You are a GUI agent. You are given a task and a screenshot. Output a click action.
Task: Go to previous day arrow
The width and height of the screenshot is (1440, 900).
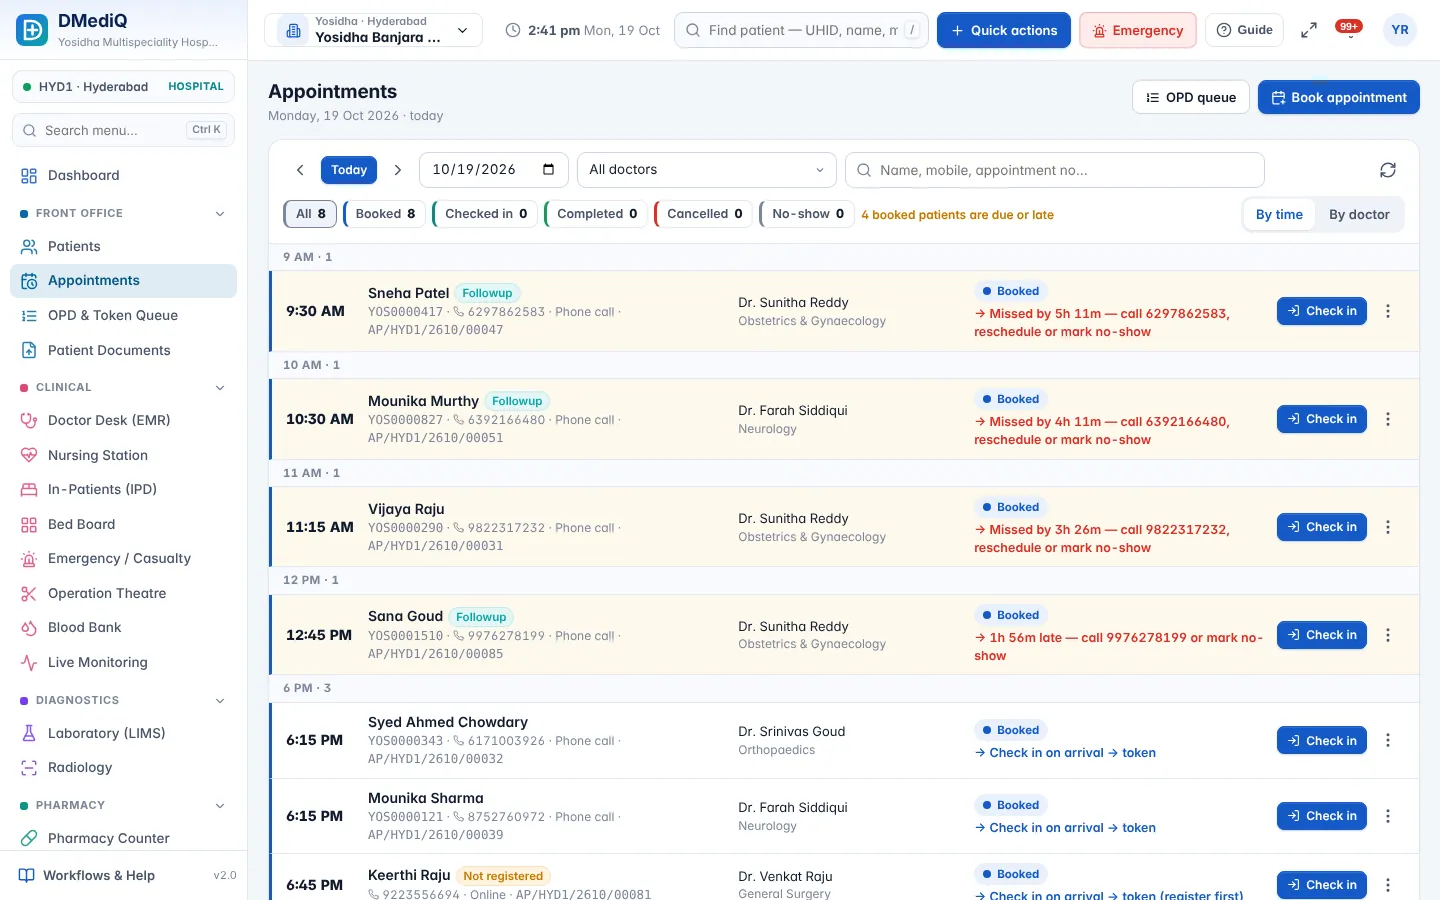(300, 170)
